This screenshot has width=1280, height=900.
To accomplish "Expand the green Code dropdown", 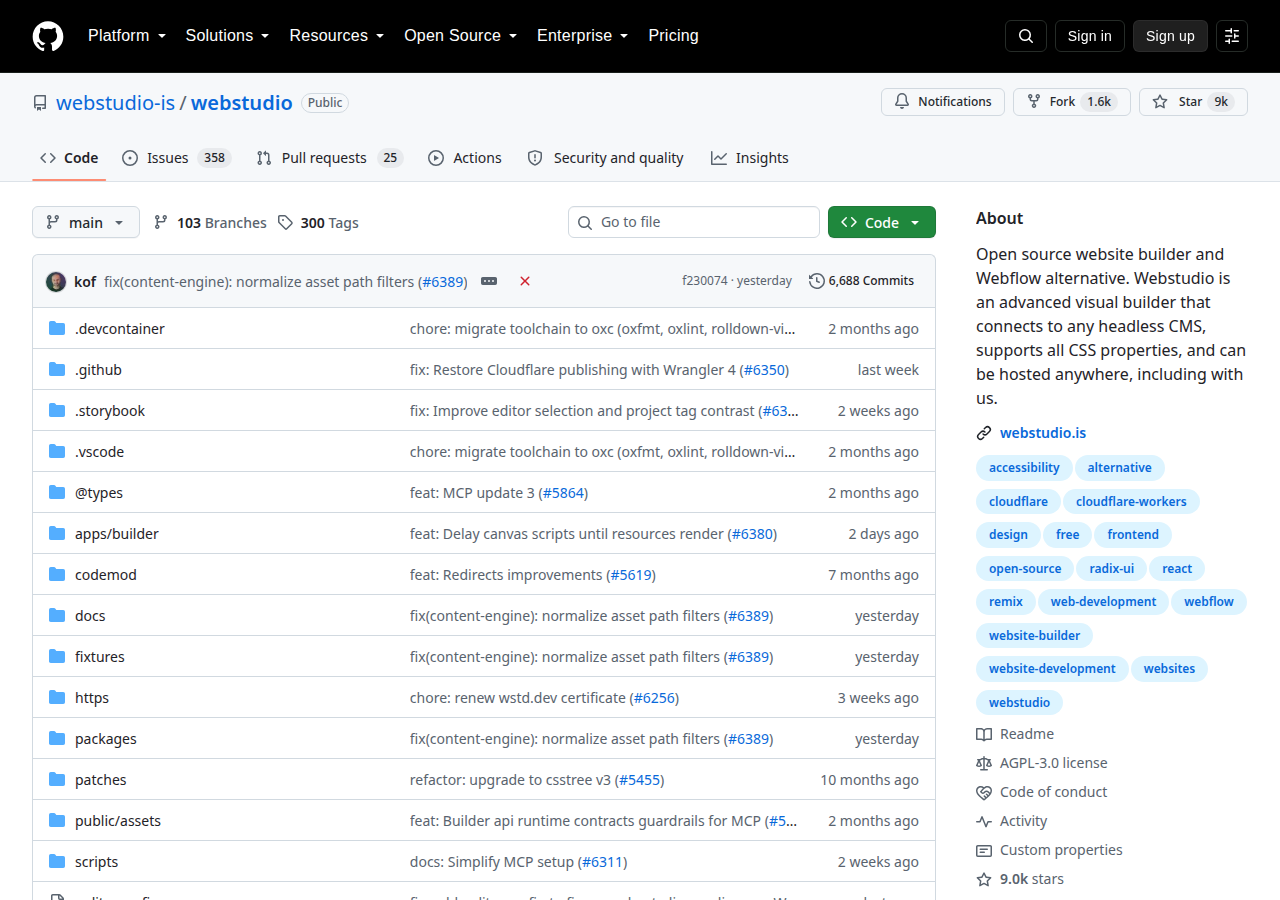I will click(x=882, y=222).
